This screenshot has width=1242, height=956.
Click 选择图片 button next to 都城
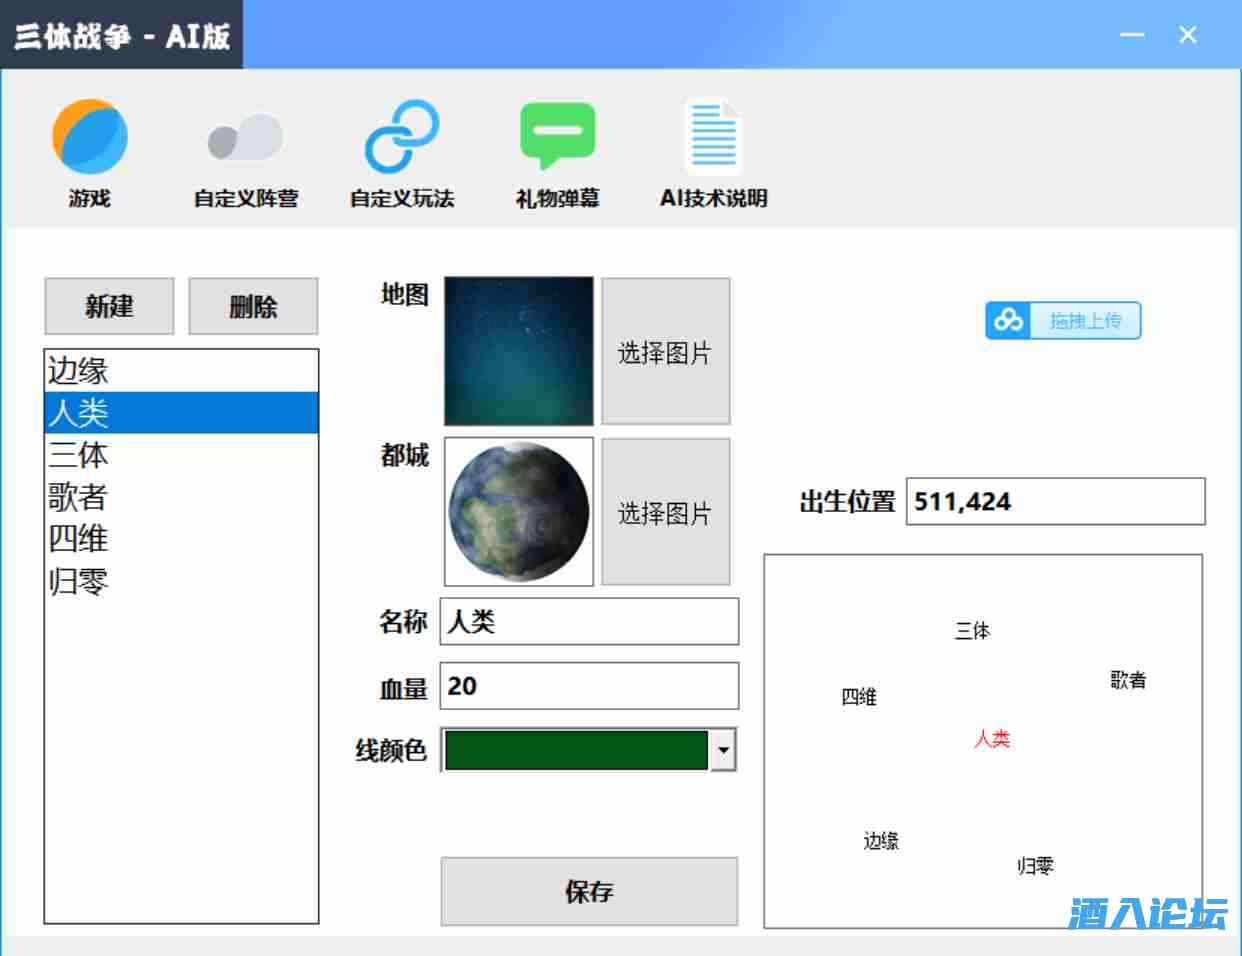pos(665,512)
